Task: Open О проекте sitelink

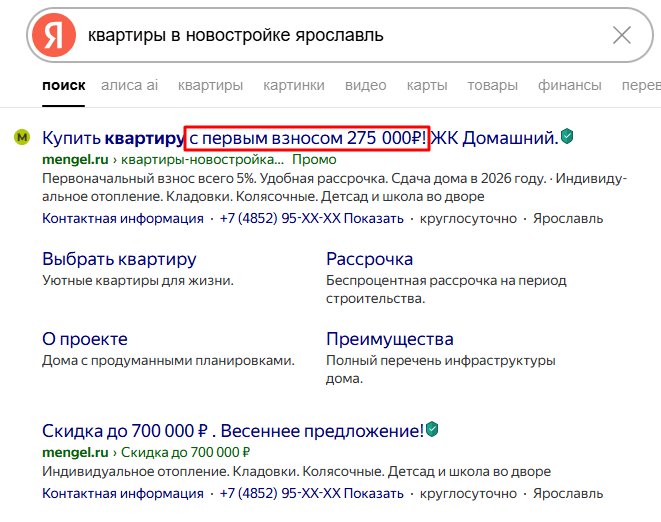Action: click(x=85, y=339)
